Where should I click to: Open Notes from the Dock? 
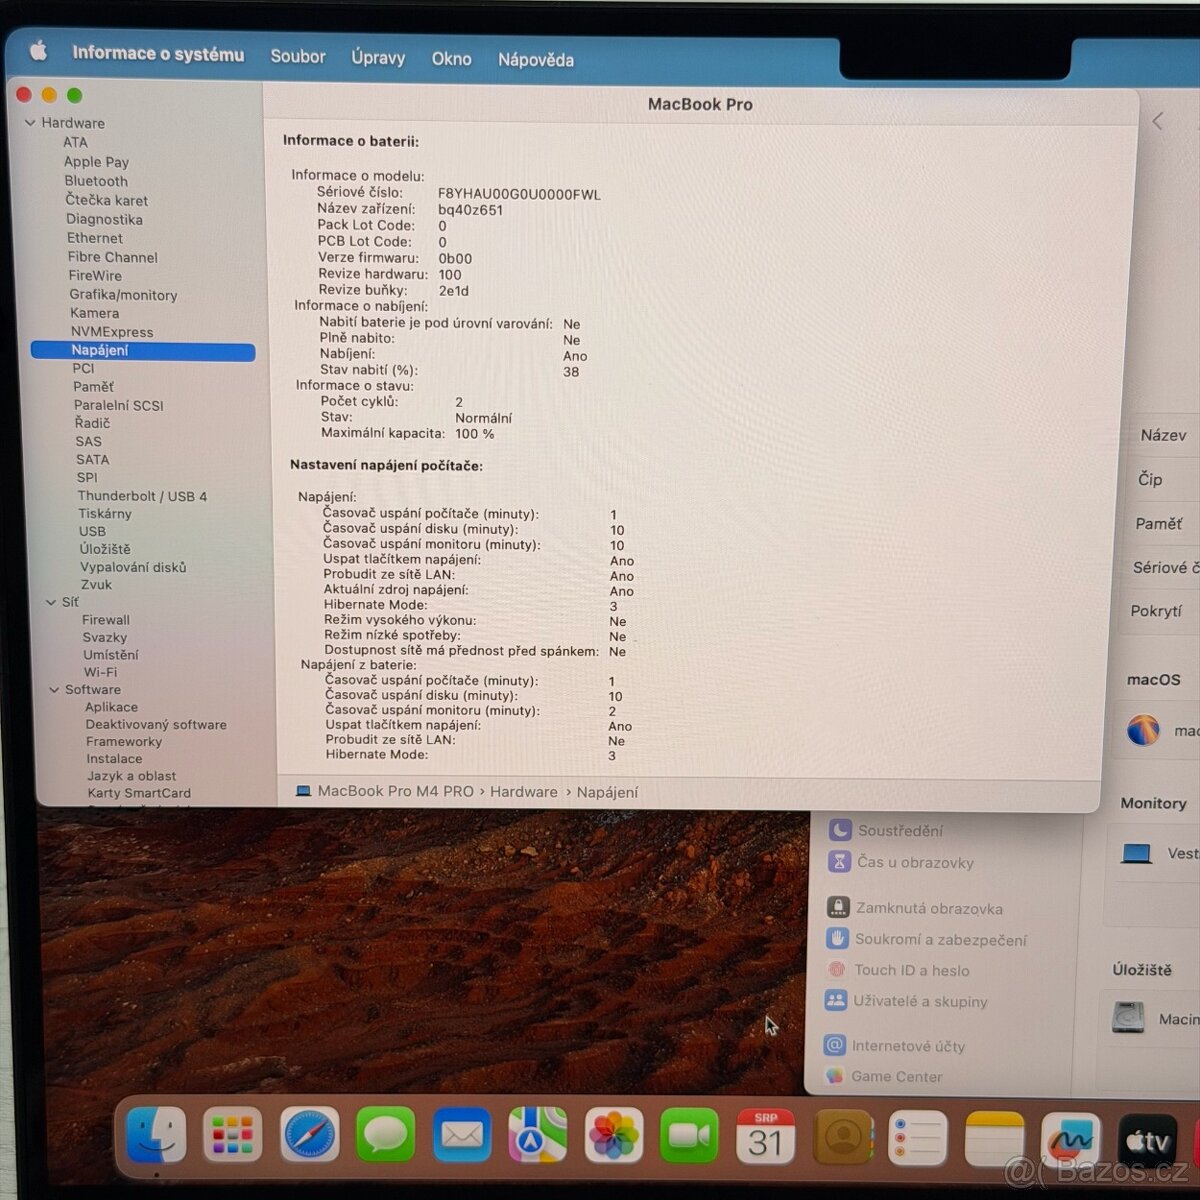[994, 1139]
